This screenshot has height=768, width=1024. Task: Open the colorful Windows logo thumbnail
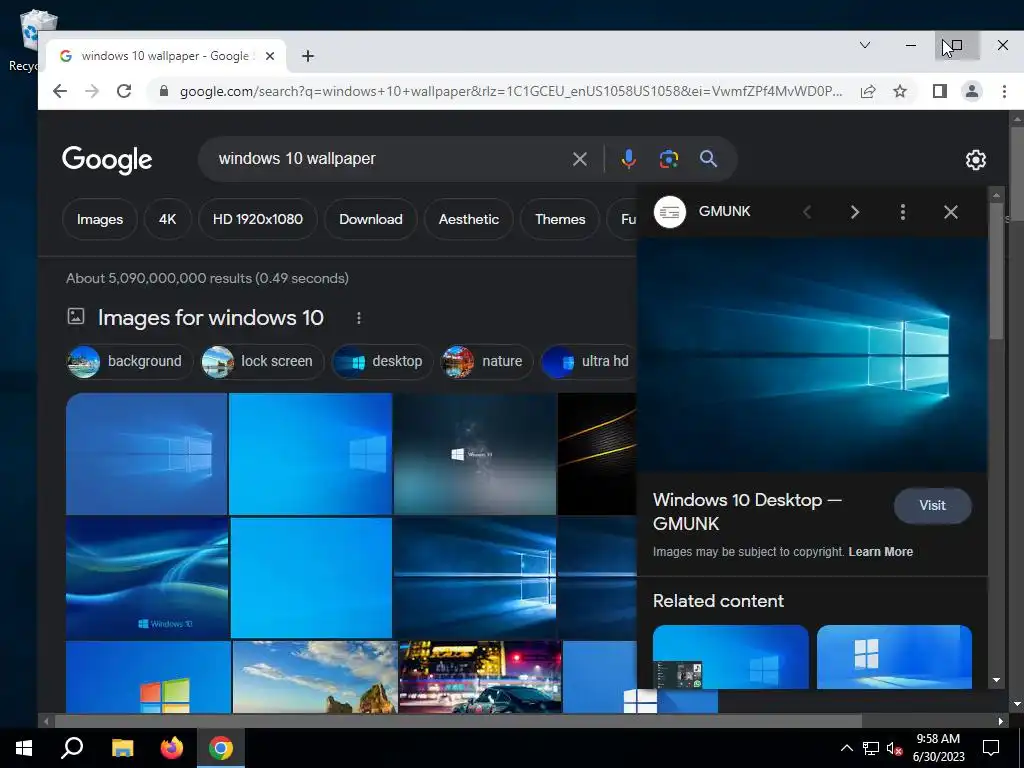[x=148, y=677]
